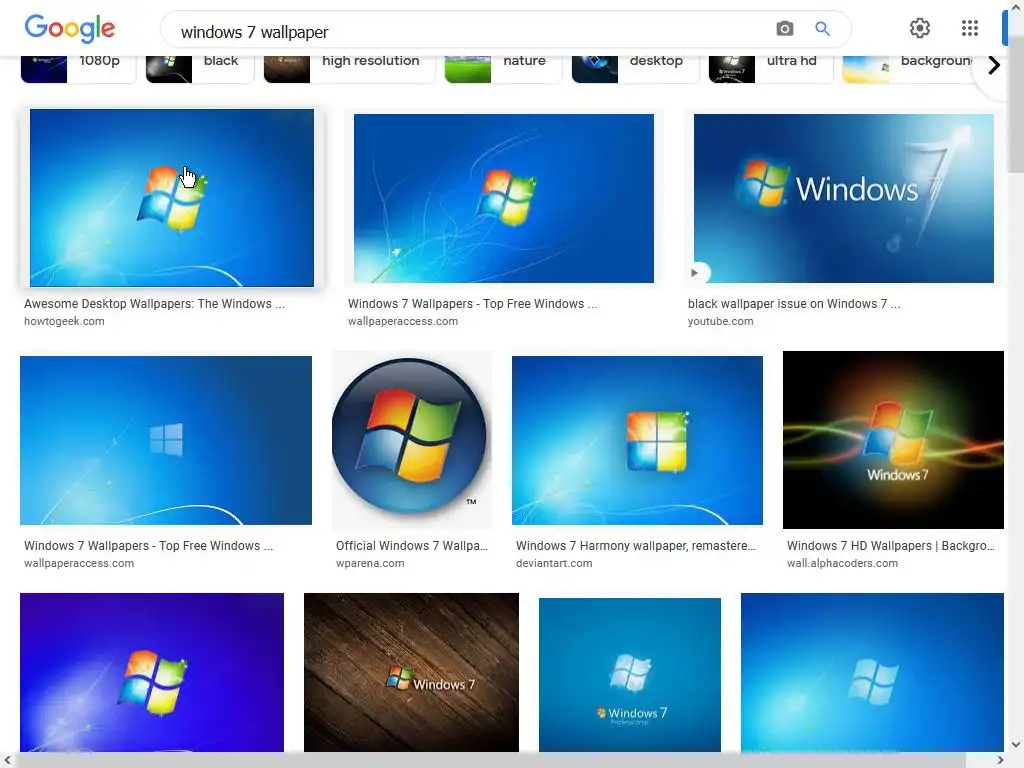1024x768 pixels.
Task: Select the background filter chip
Action: tap(908, 69)
